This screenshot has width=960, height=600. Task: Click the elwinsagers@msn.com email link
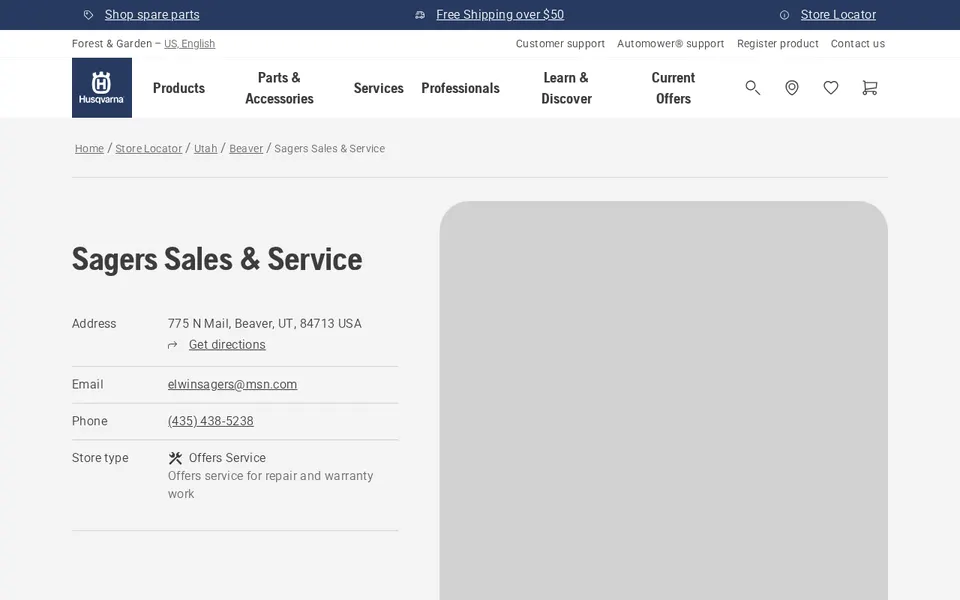point(233,384)
